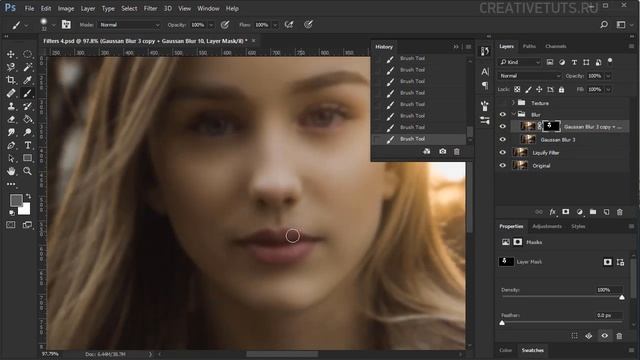This screenshot has width=640, height=360.
Task: Click the foreground color swatch
Action: 16,200
